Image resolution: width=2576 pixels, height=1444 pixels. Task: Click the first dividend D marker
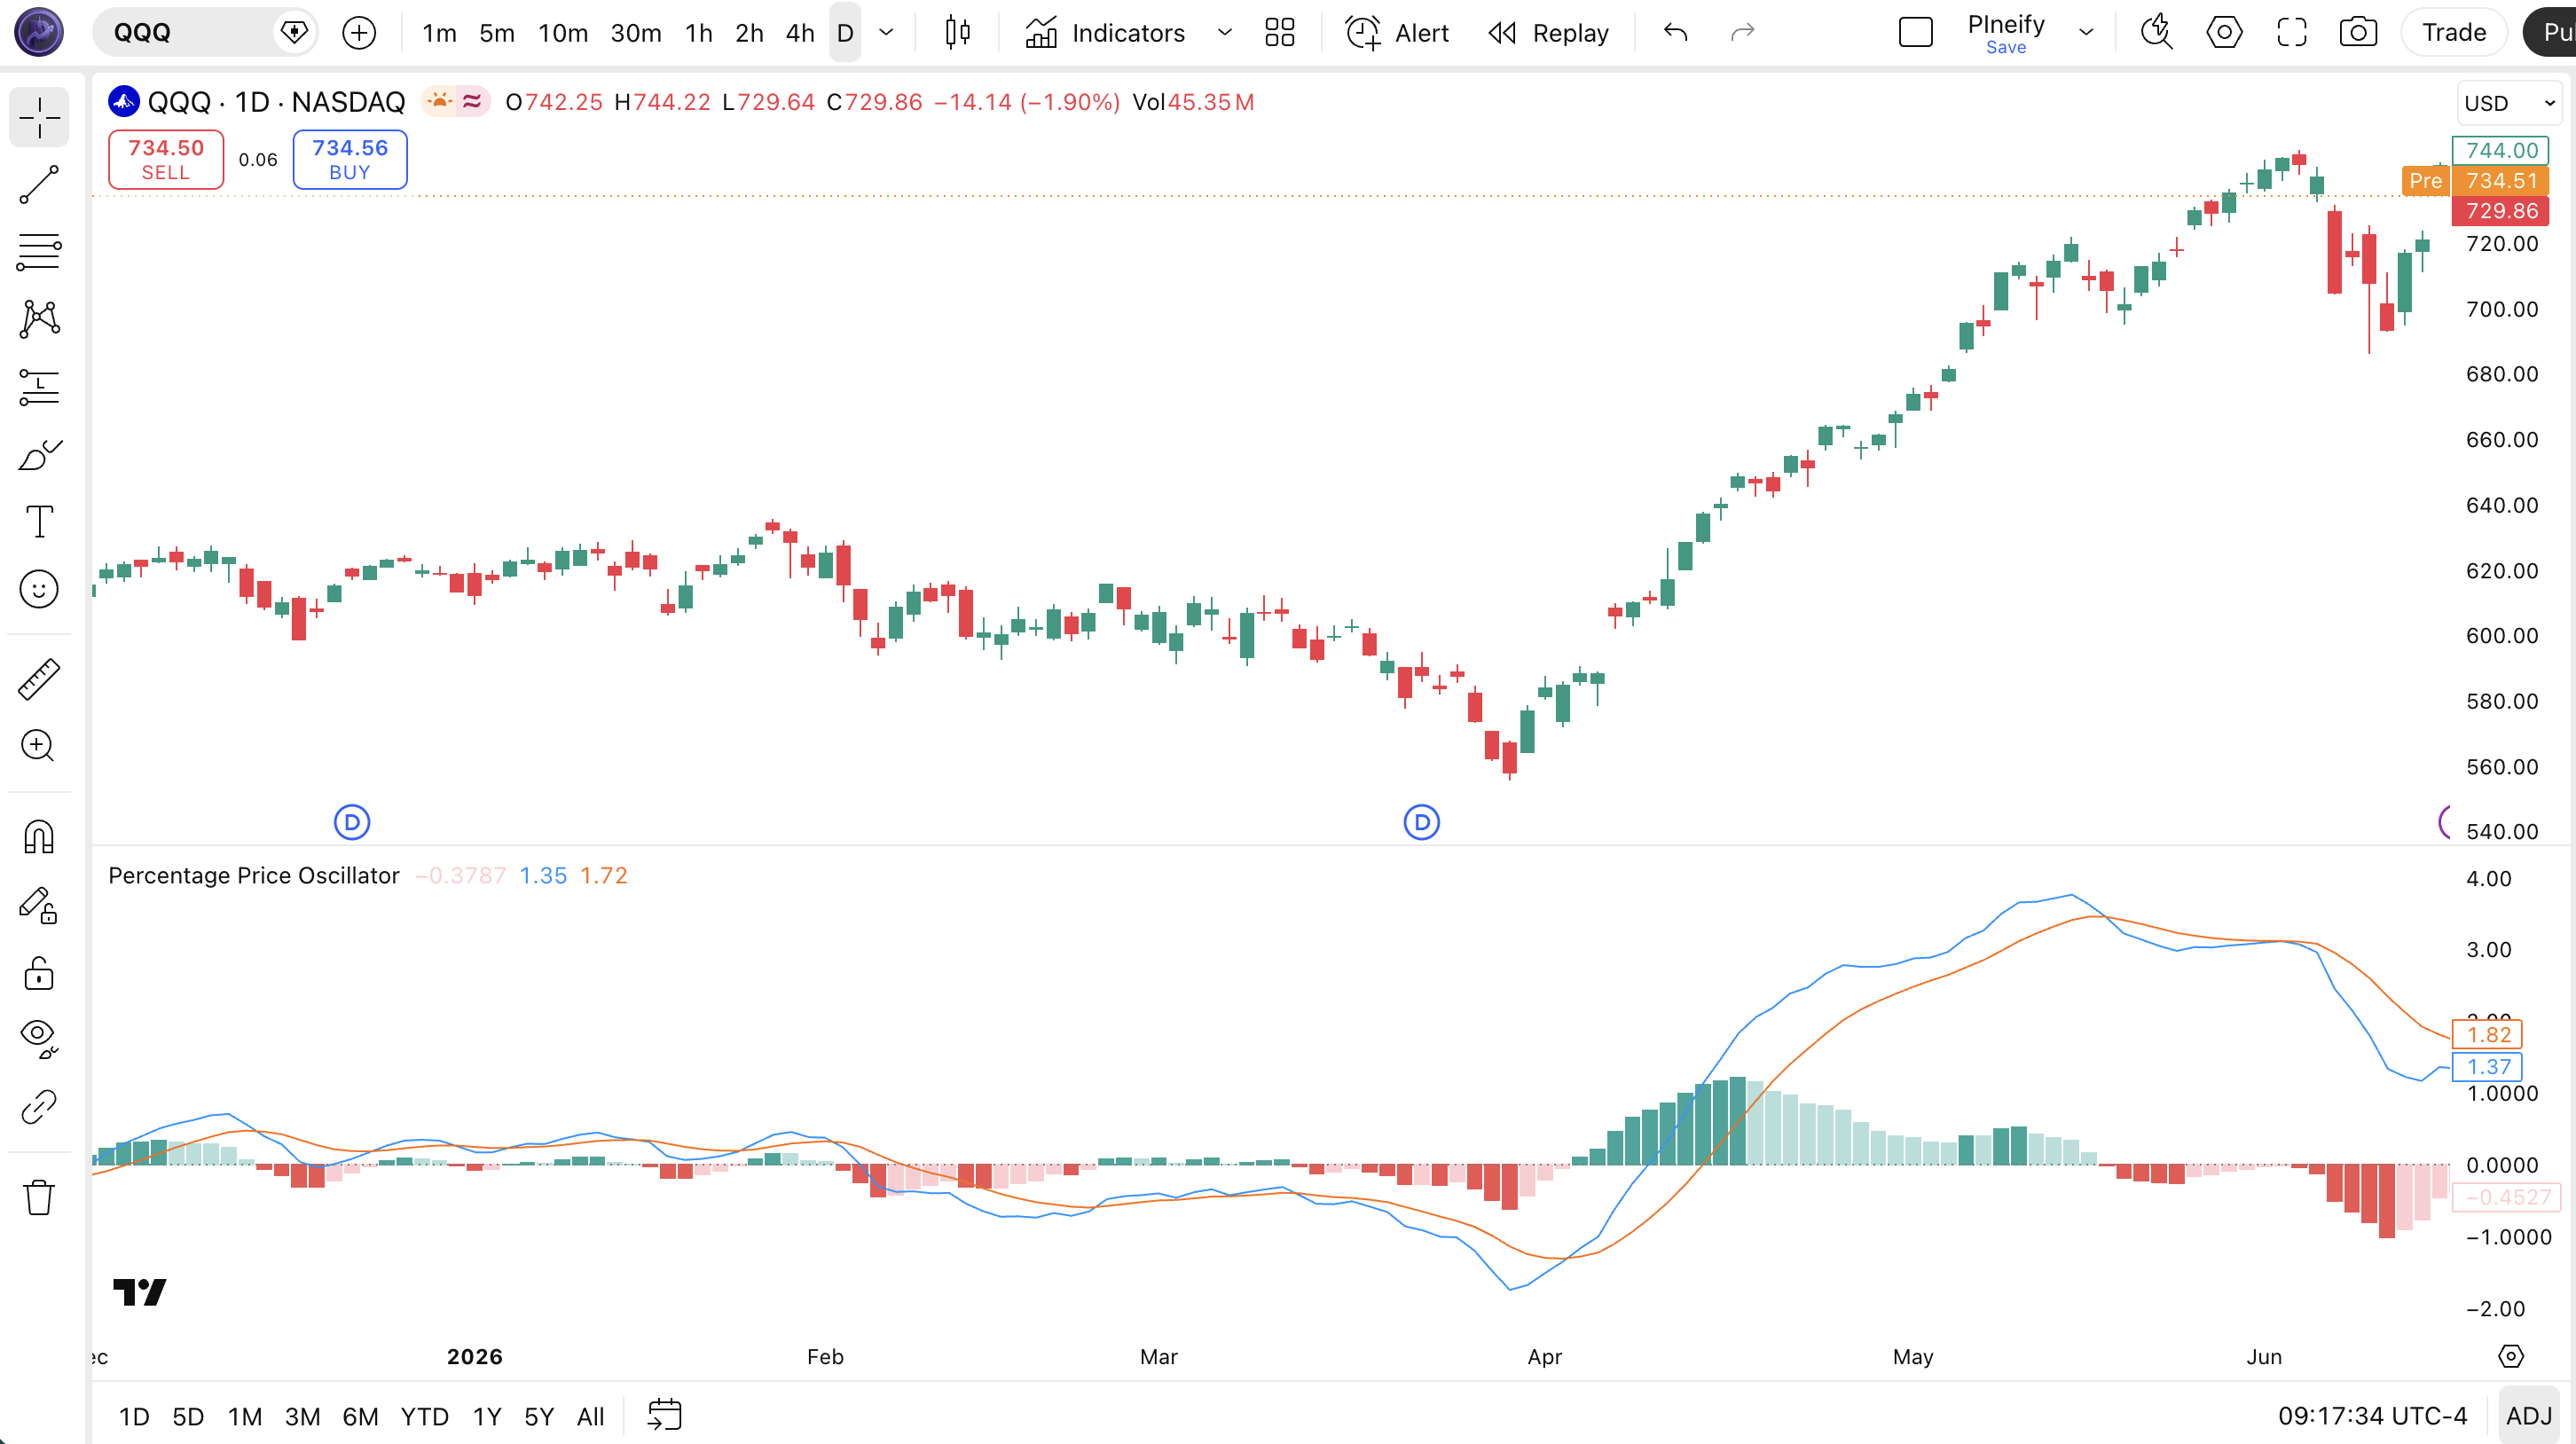point(351,822)
